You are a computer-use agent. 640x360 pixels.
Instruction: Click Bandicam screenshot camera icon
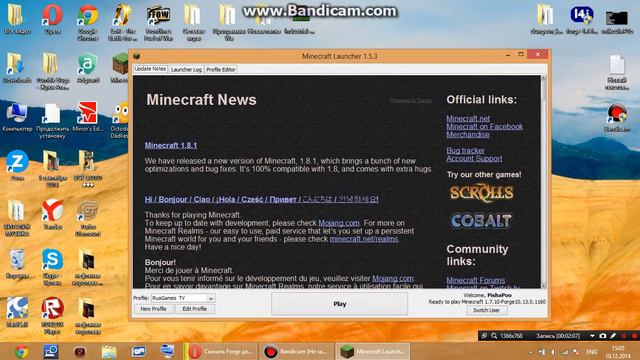click(603, 336)
